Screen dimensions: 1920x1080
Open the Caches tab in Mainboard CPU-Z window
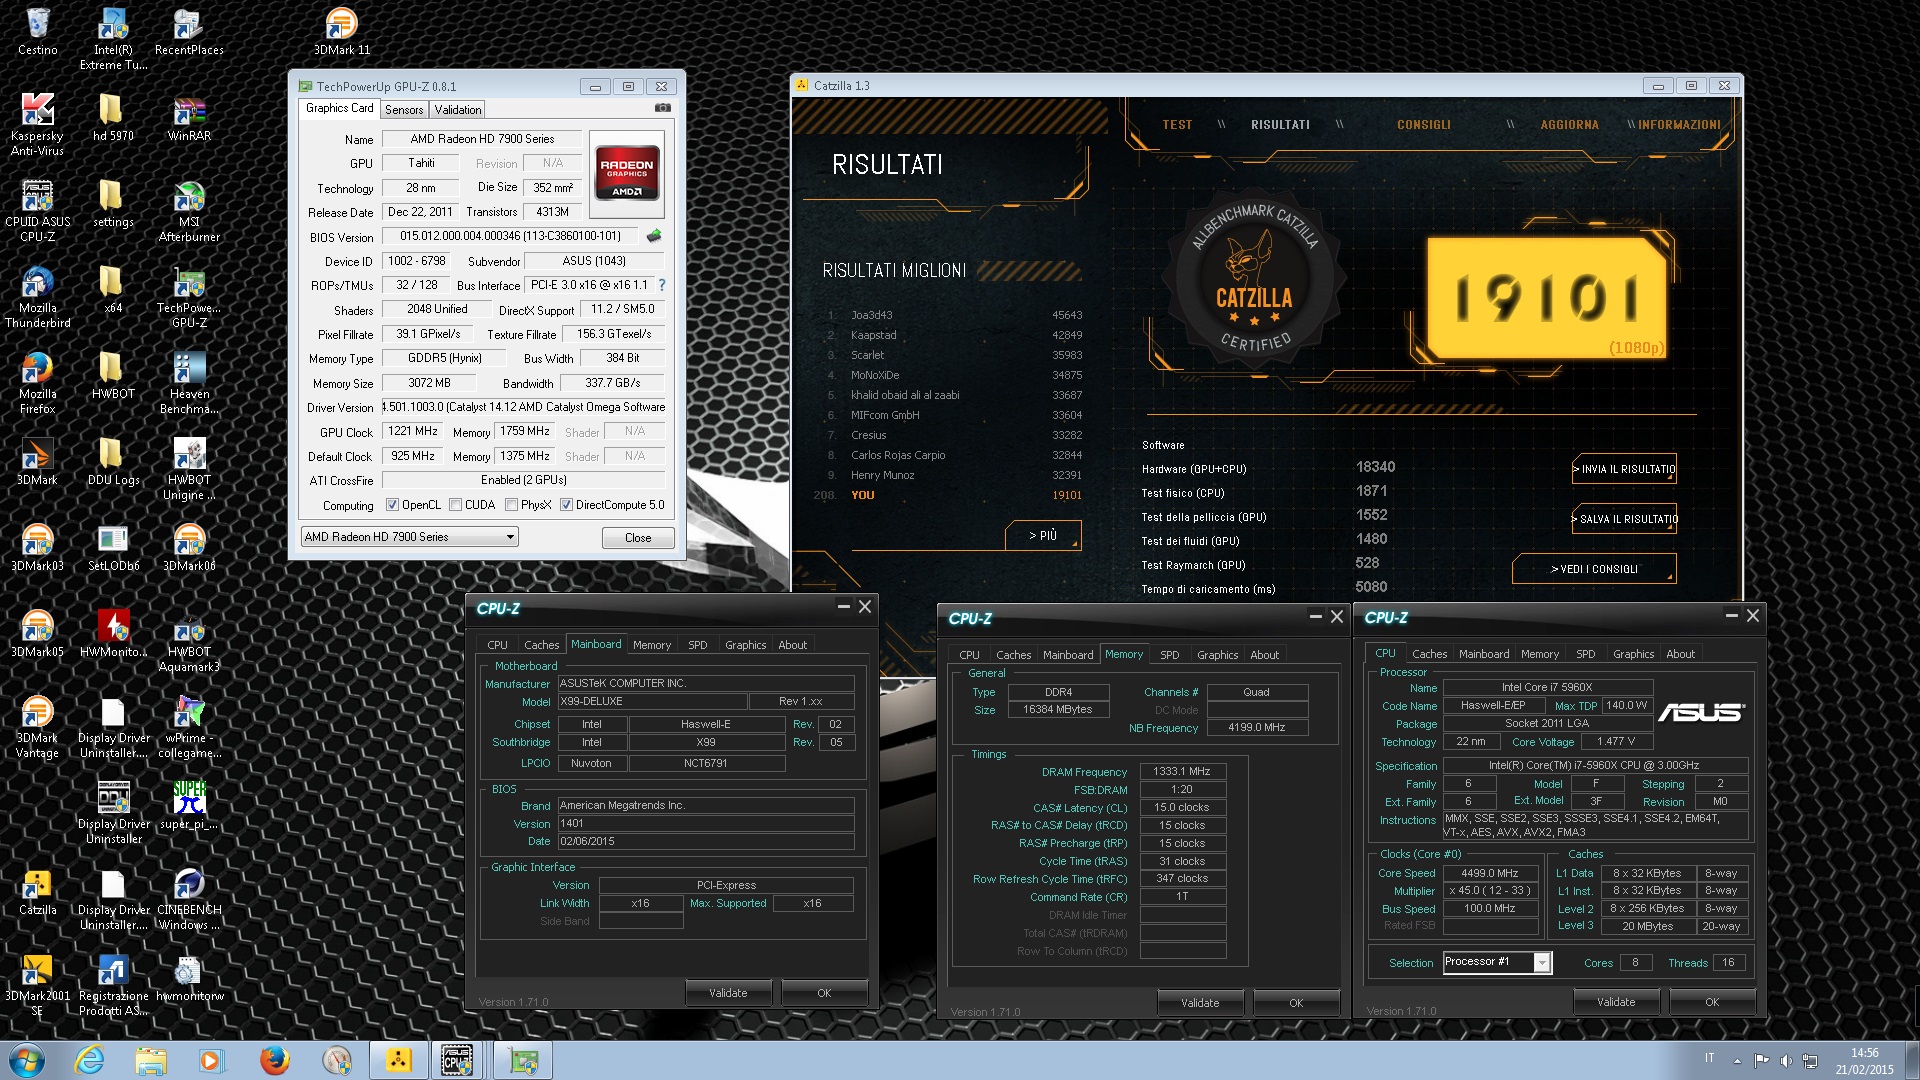click(x=541, y=645)
